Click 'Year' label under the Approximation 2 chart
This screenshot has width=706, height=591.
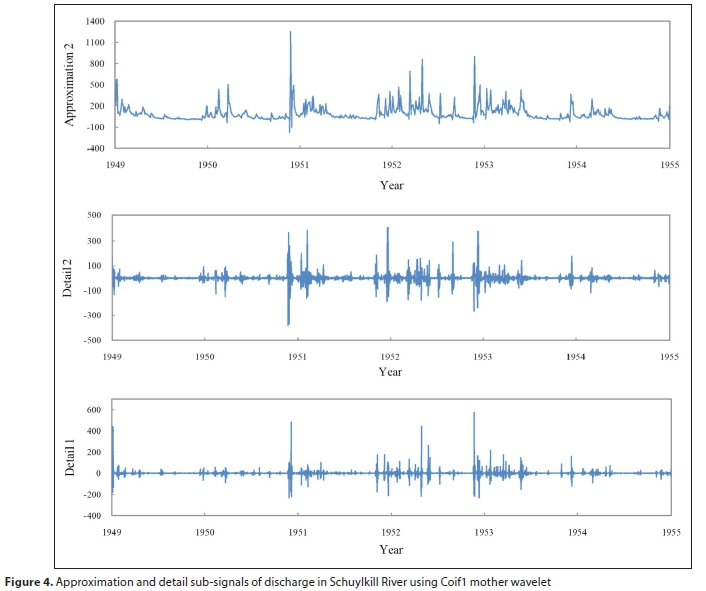point(391,185)
